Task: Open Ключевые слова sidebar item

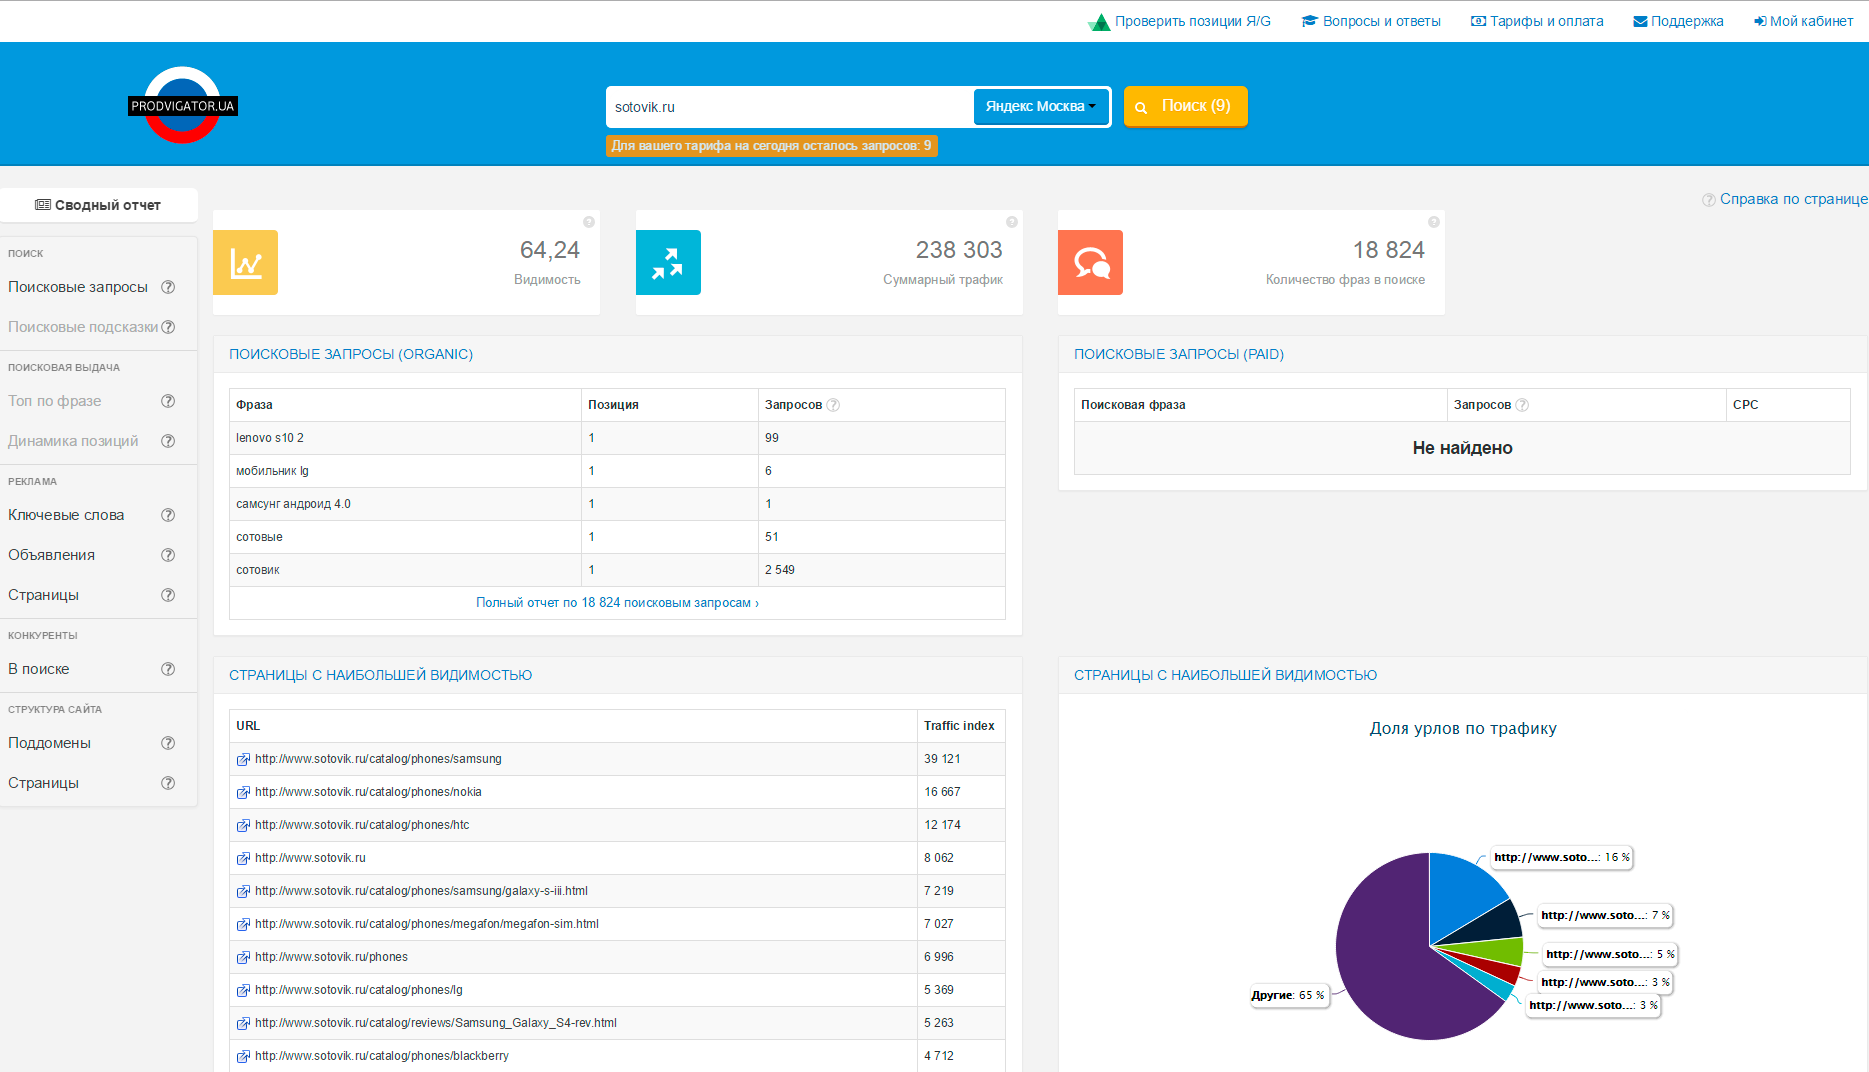Action: tap(66, 515)
